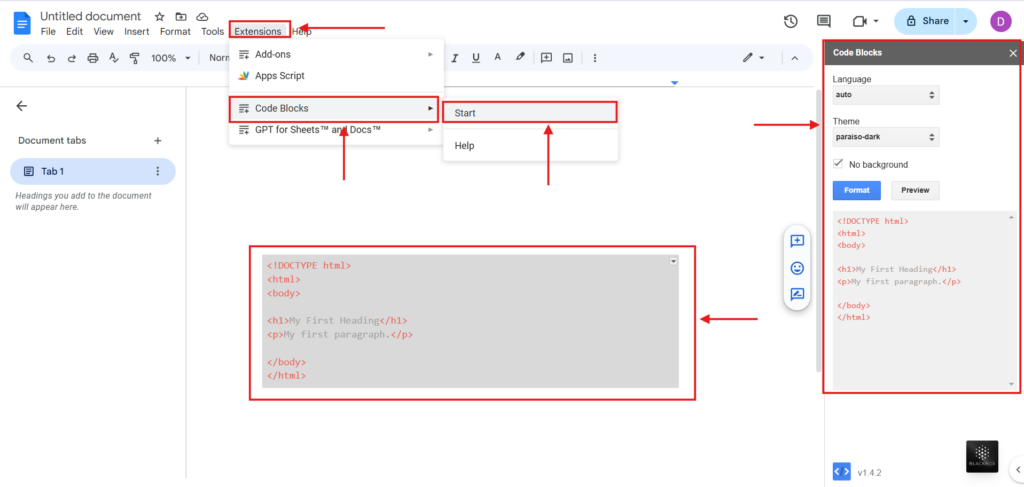The image size is (1024, 487).
Task: Click the undo arrow icon
Action: tap(50, 58)
